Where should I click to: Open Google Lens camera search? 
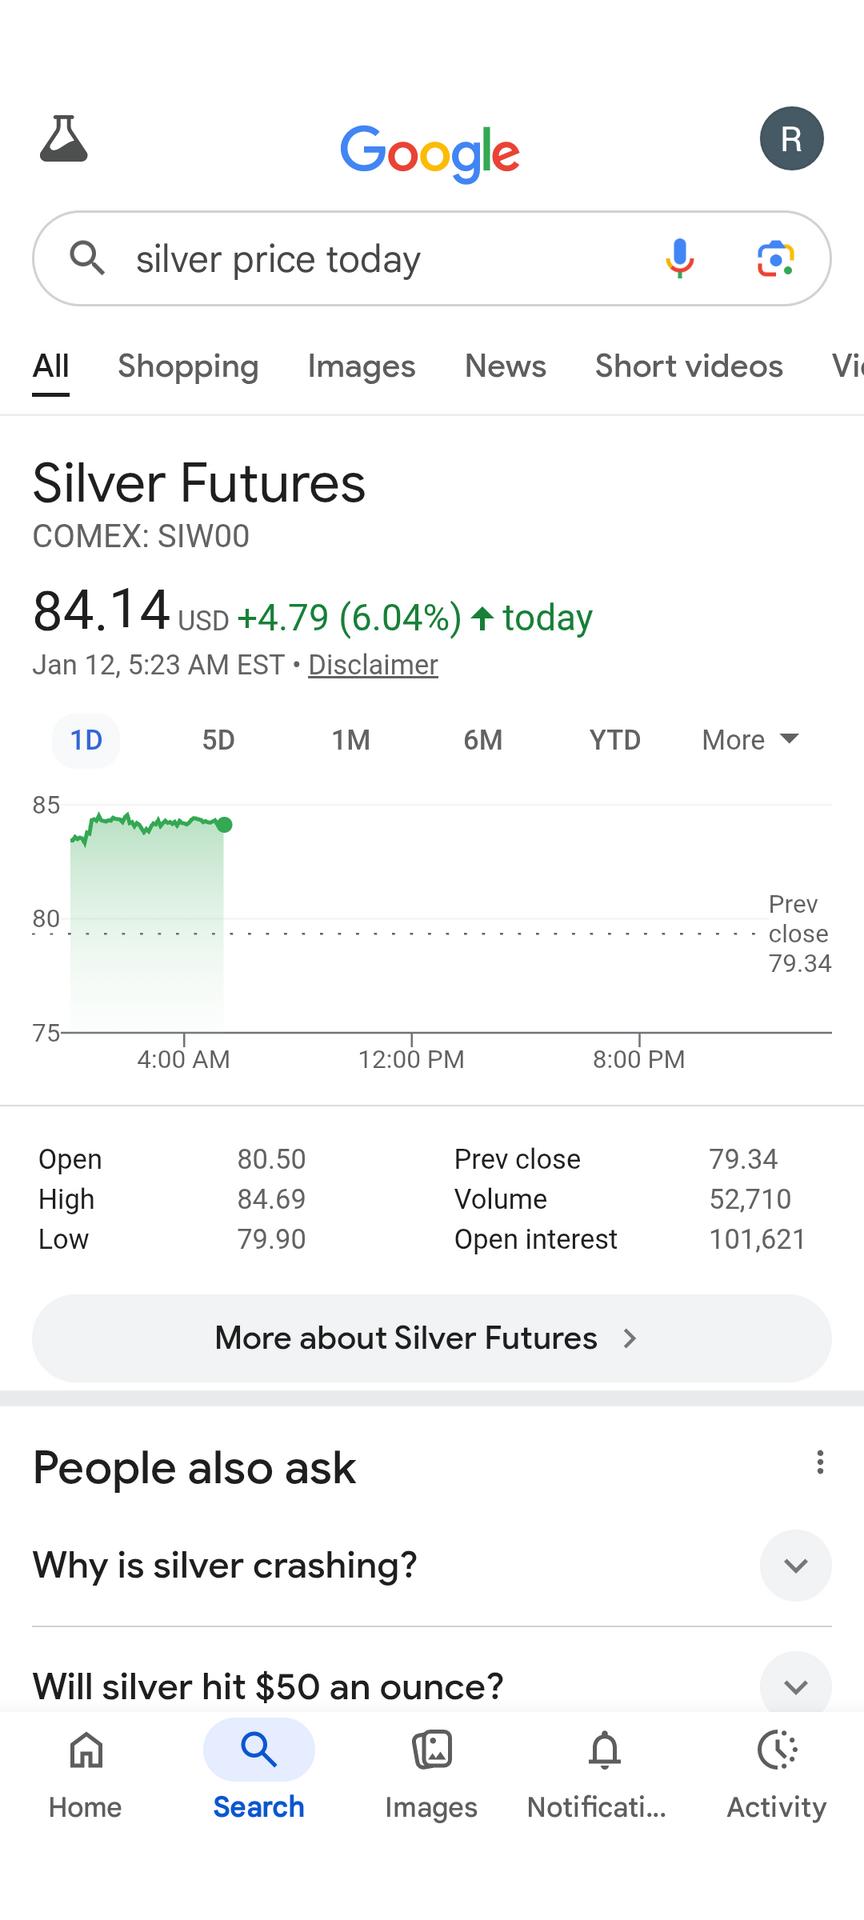pyautogui.click(x=775, y=259)
